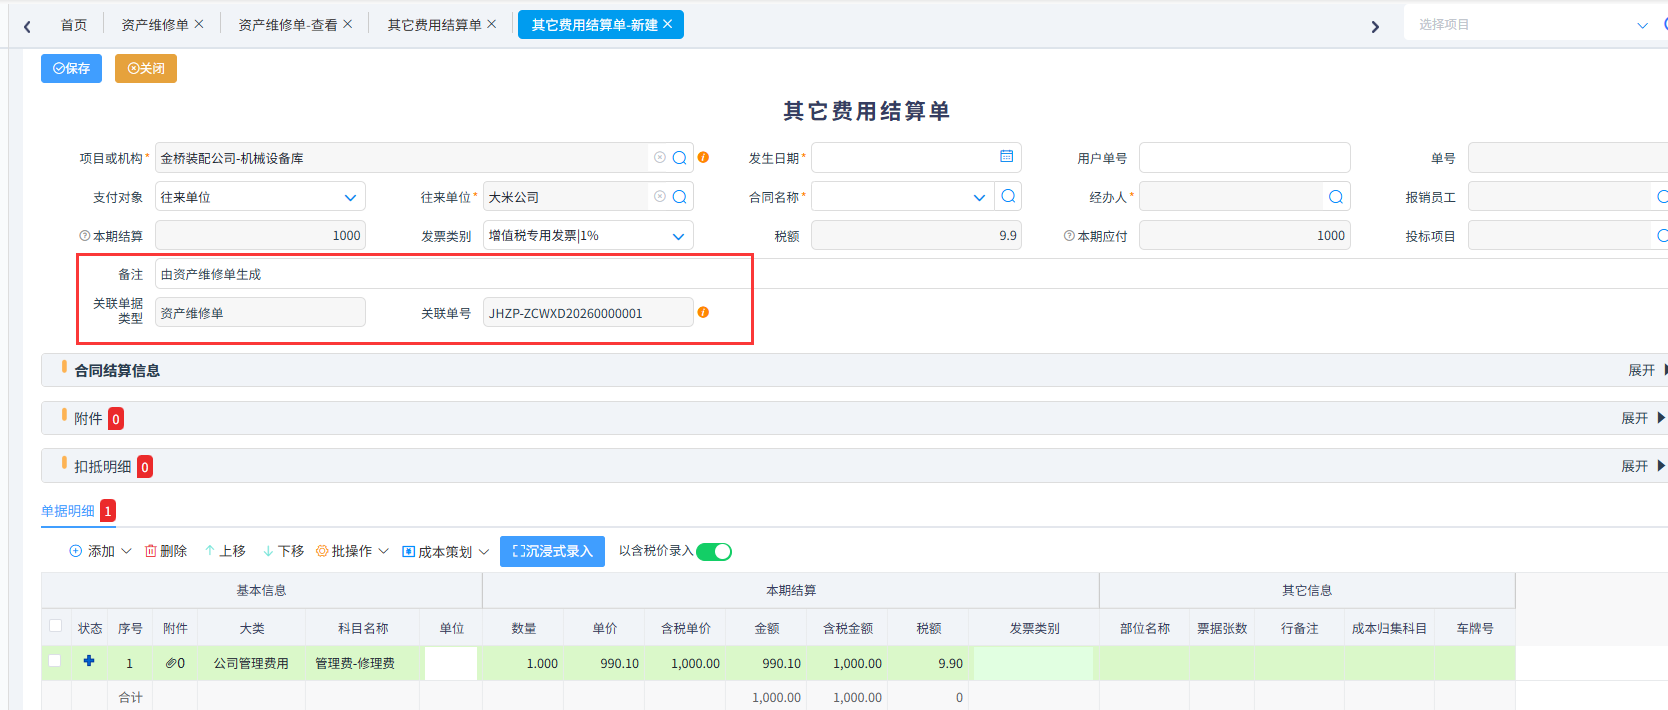1668x710 pixels.
Task: Check the select-all checkbox in table header
Action: (56, 626)
